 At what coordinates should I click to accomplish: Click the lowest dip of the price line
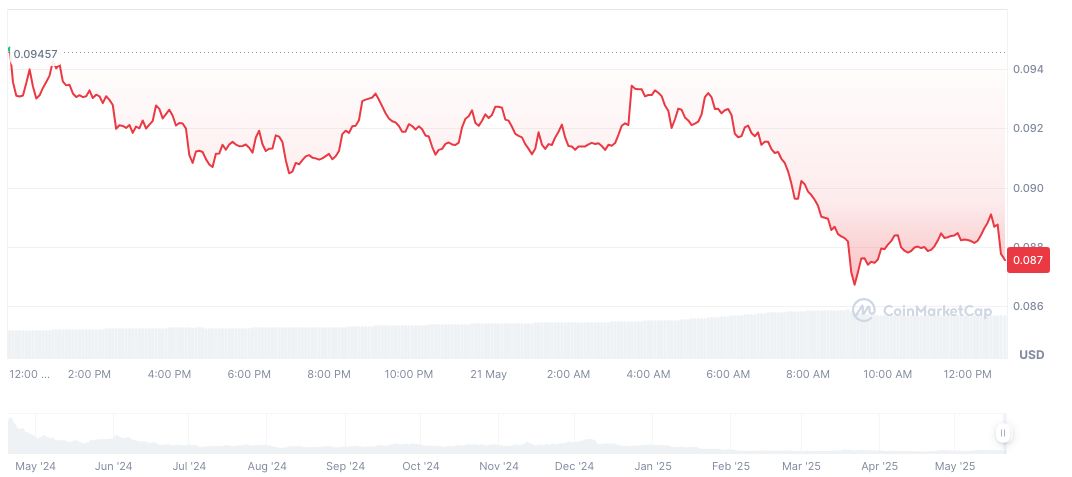click(x=855, y=285)
